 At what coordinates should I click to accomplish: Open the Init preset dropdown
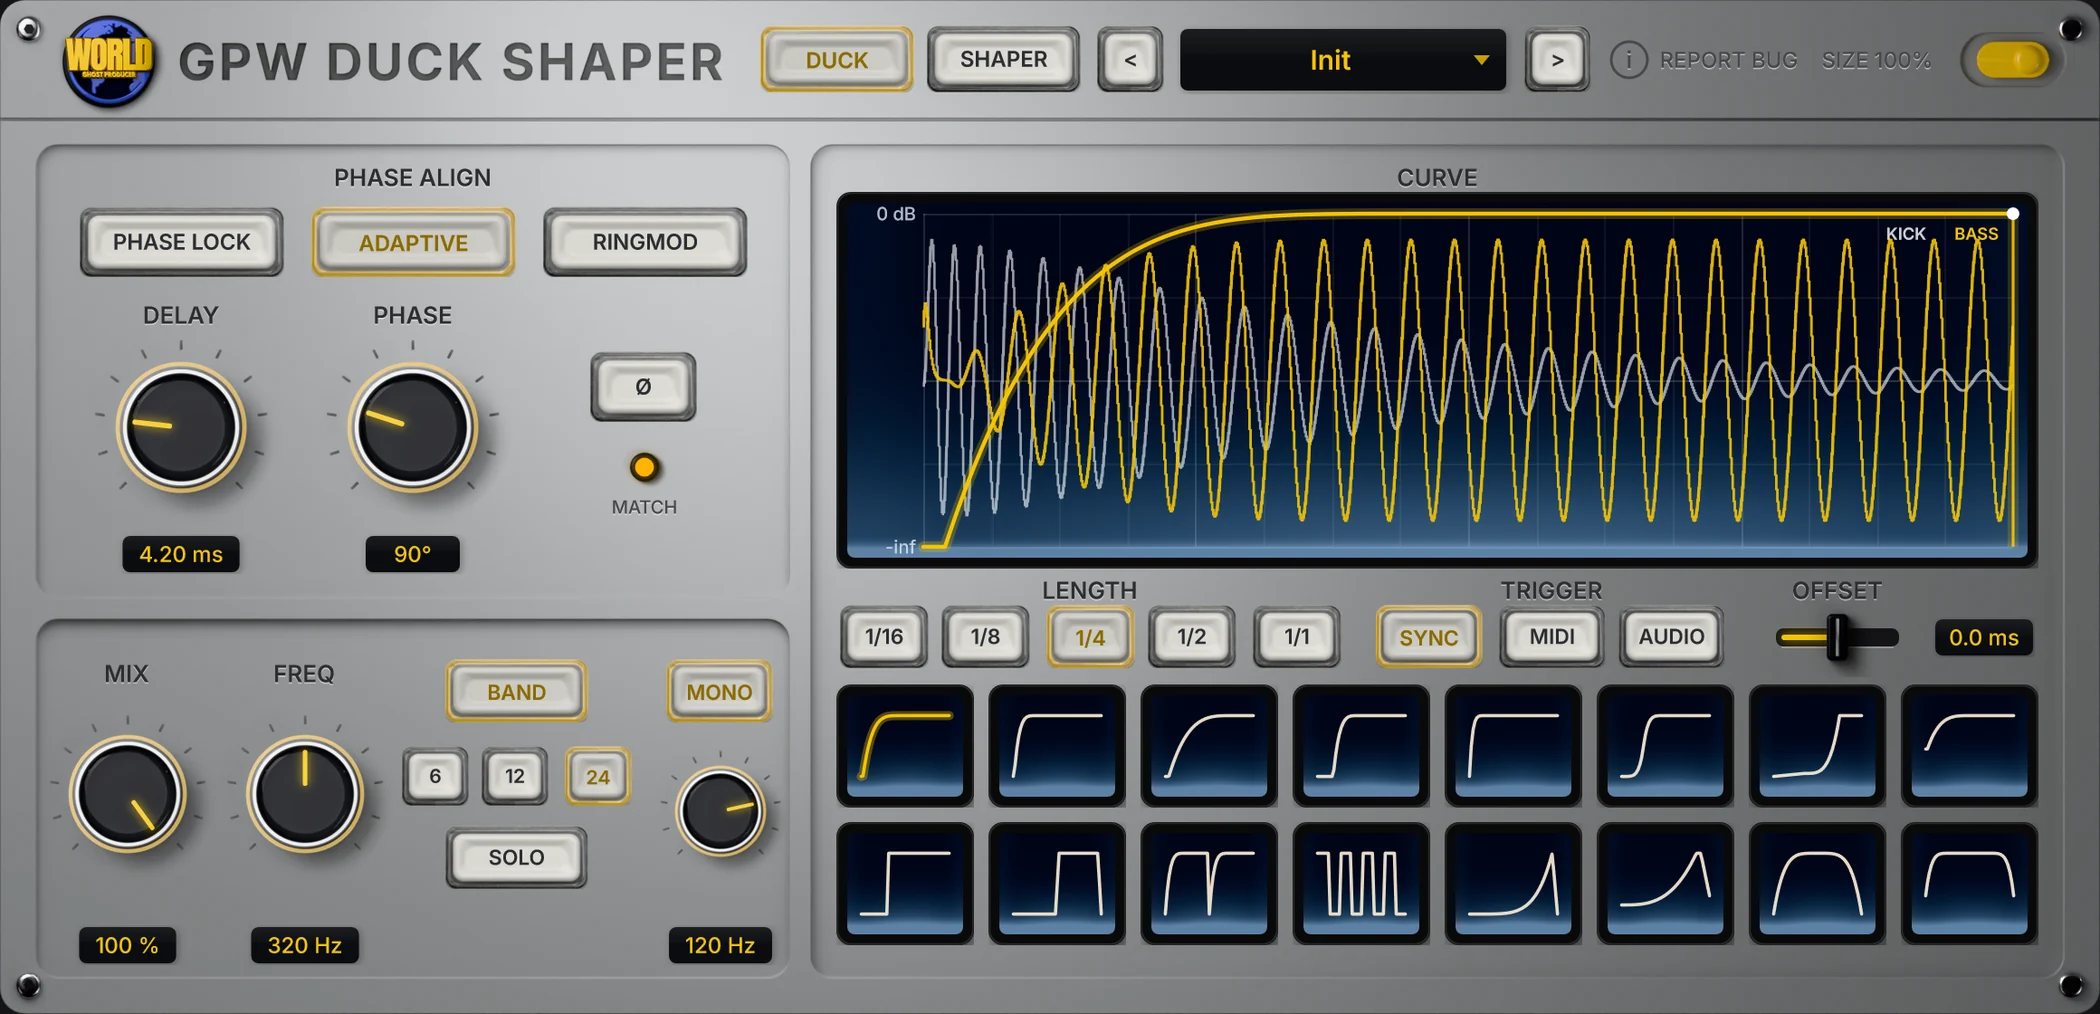1342,60
